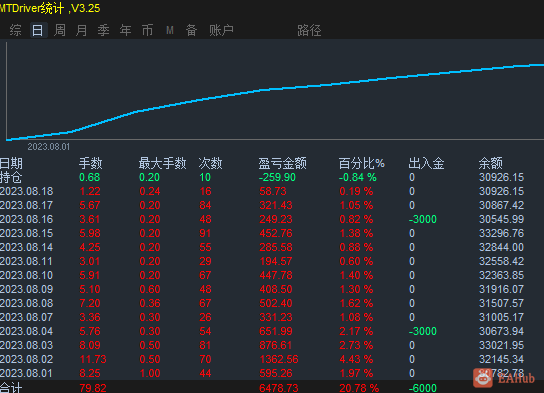Switch to the 季 quarterly tab
The image size is (544, 393).
click(103, 31)
